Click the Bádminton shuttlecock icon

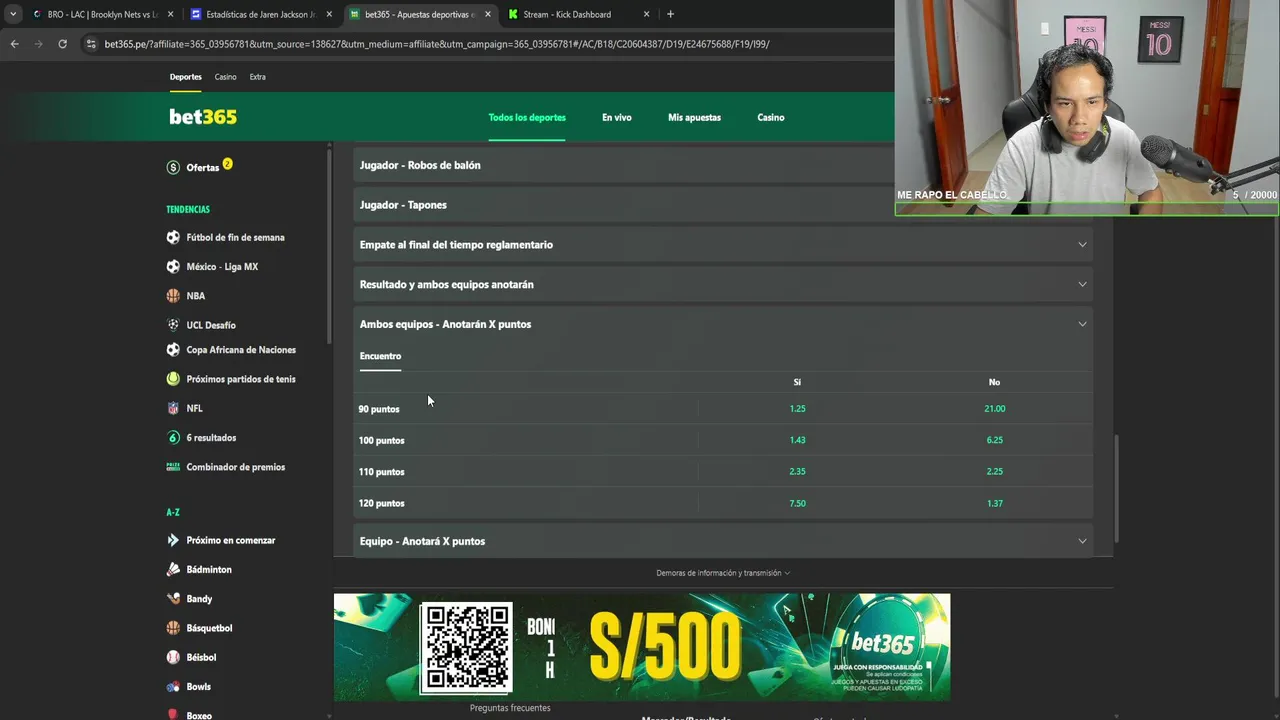(173, 569)
